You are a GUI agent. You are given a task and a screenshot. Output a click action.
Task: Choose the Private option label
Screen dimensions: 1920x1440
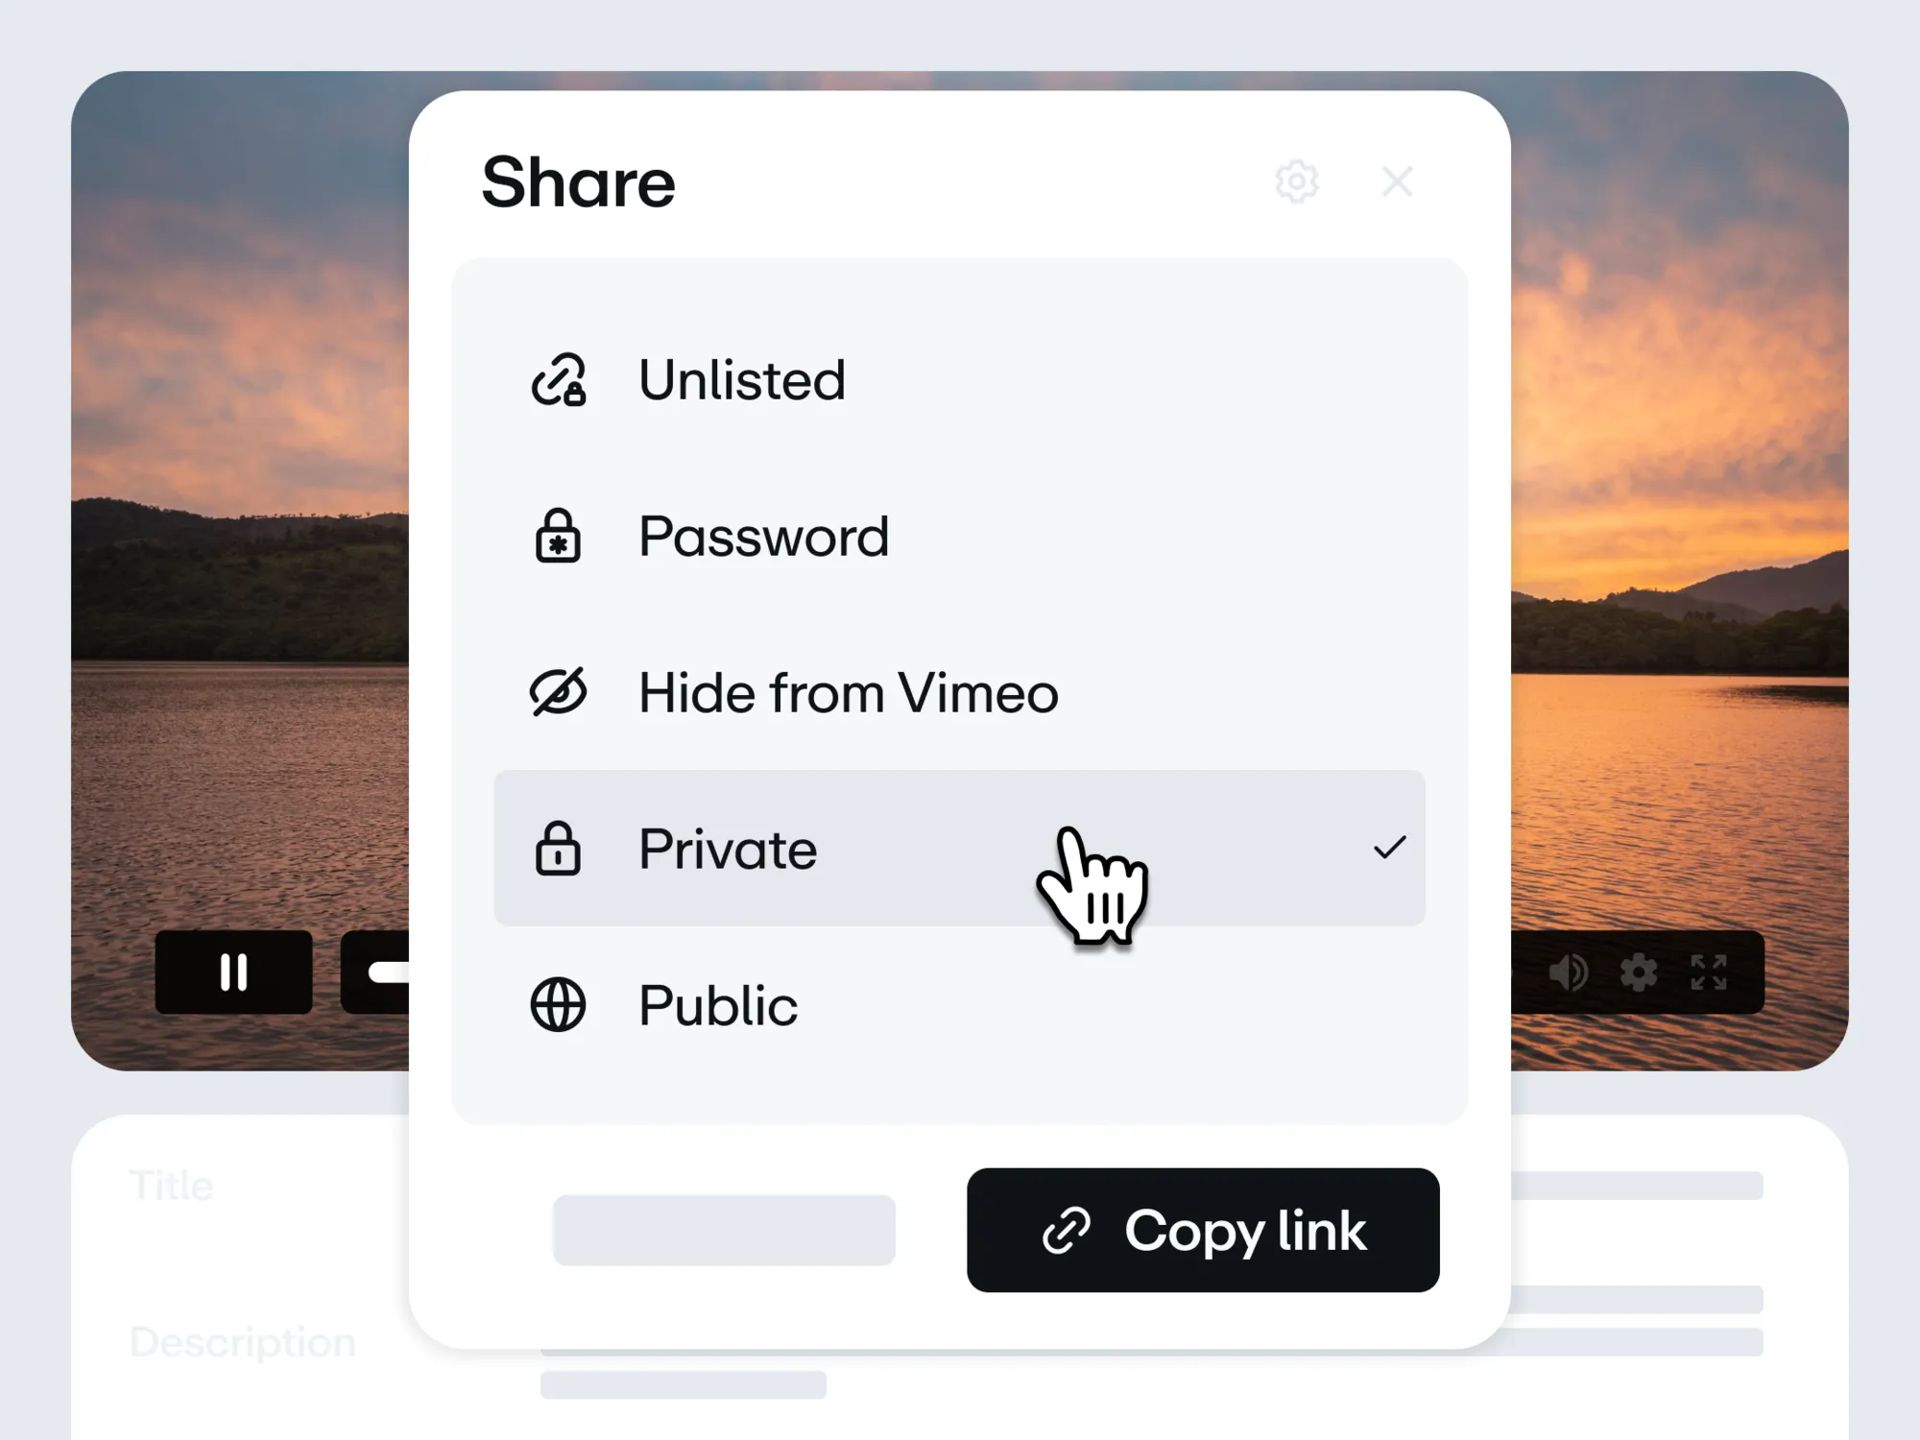click(728, 849)
